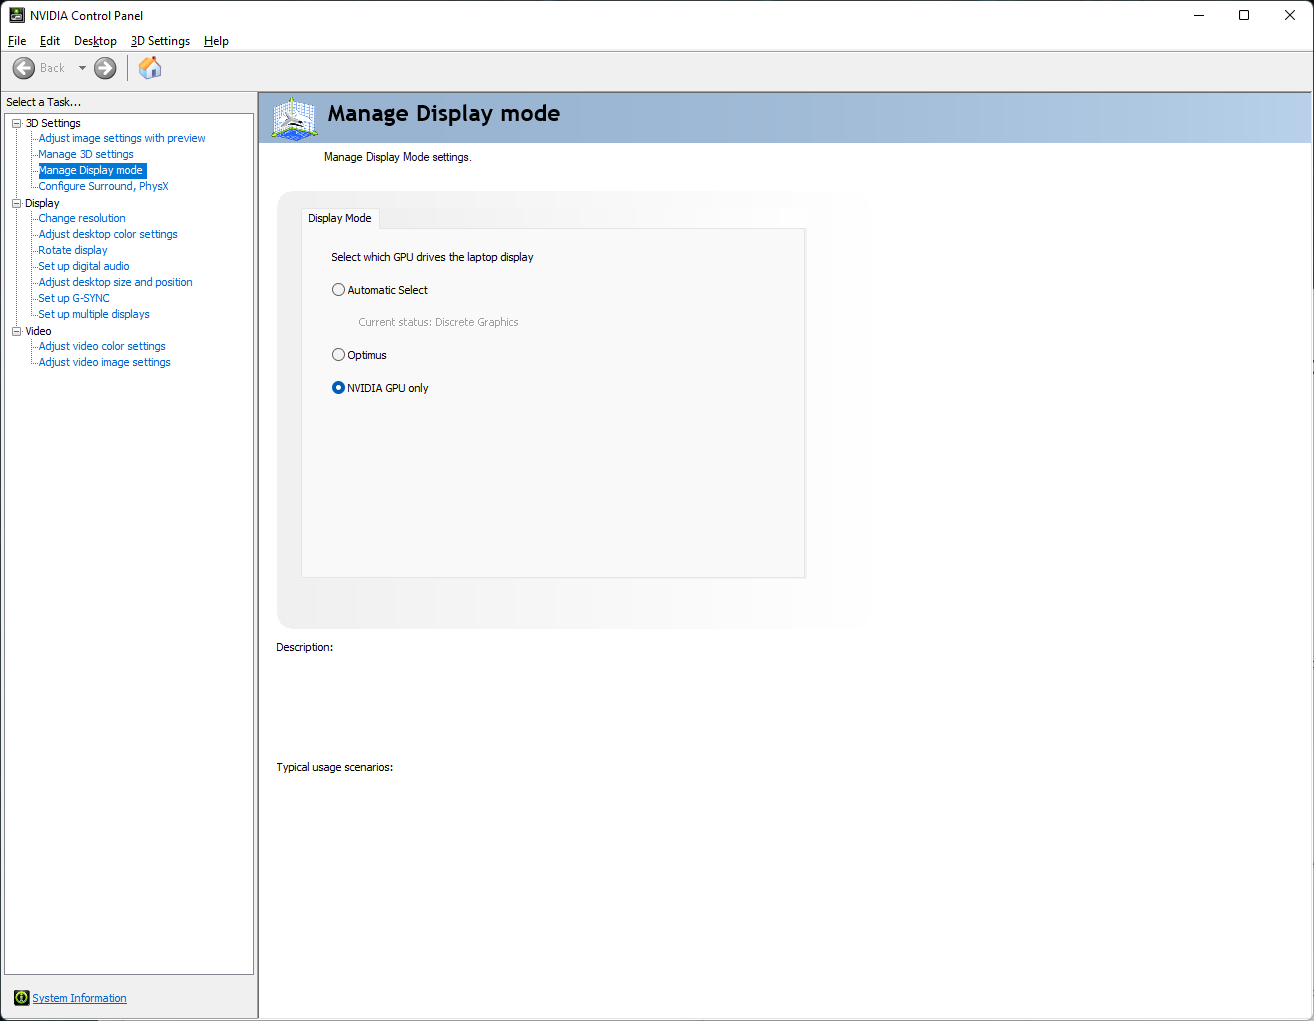Open Change resolution task
1314x1021 pixels.
[x=82, y=218]
